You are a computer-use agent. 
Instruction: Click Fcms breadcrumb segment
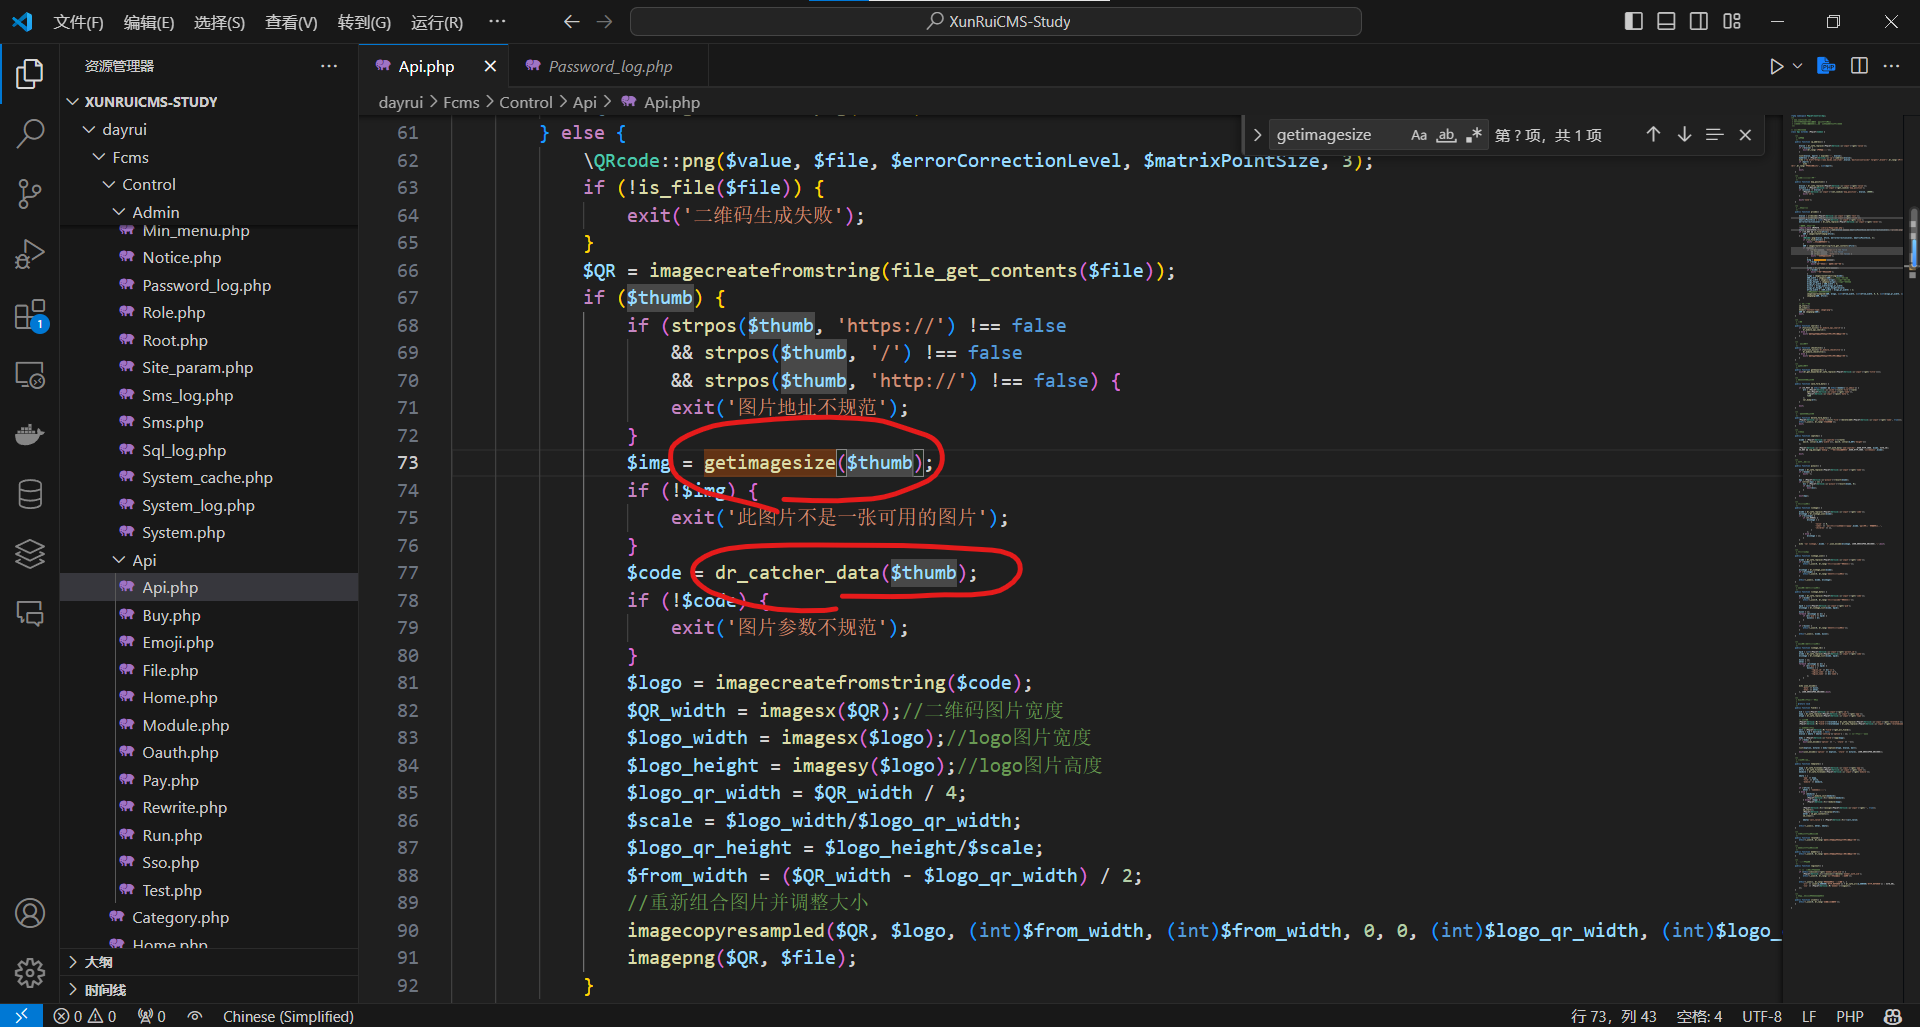(x=461, y=102)
